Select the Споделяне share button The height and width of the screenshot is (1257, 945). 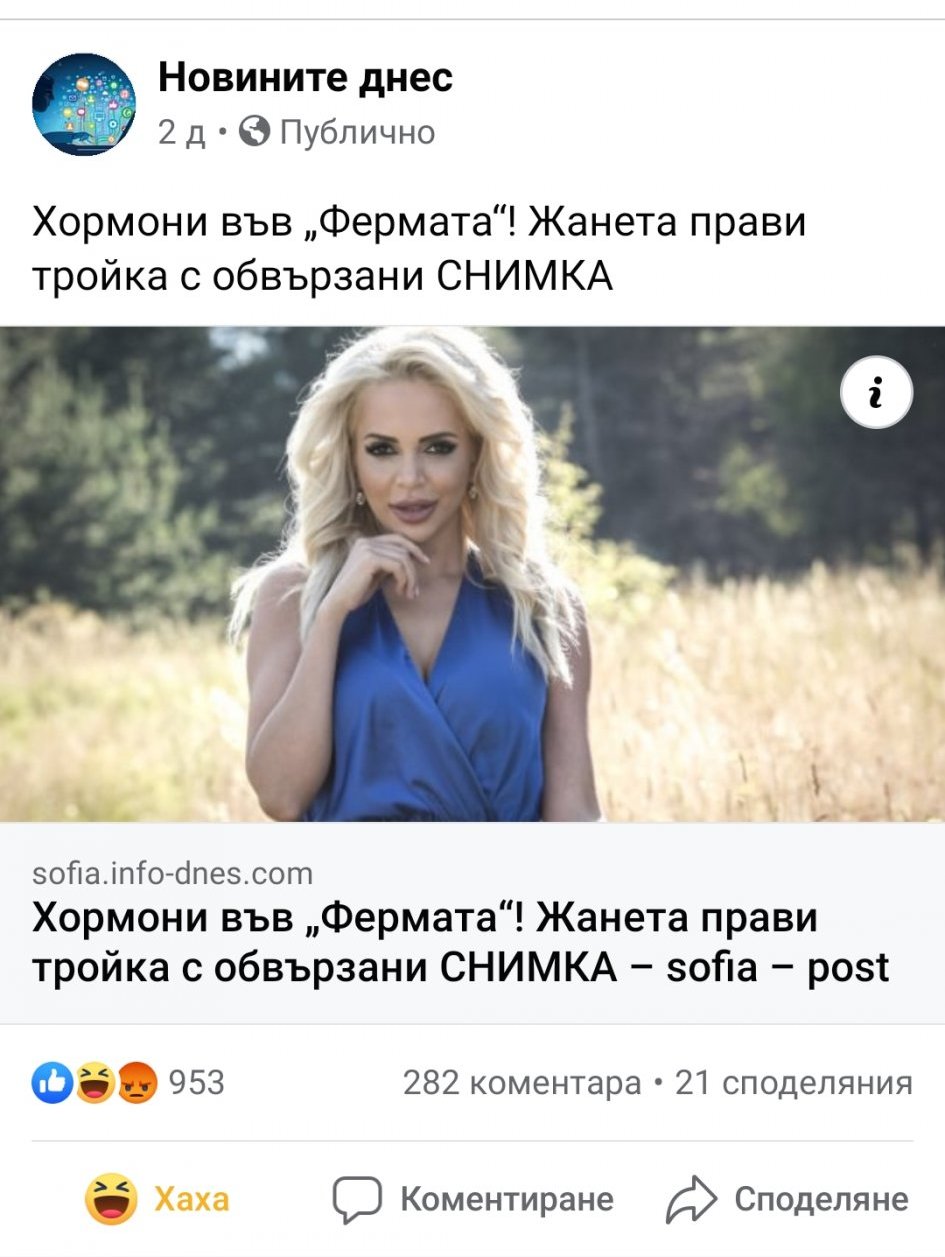click(788, 1199)
